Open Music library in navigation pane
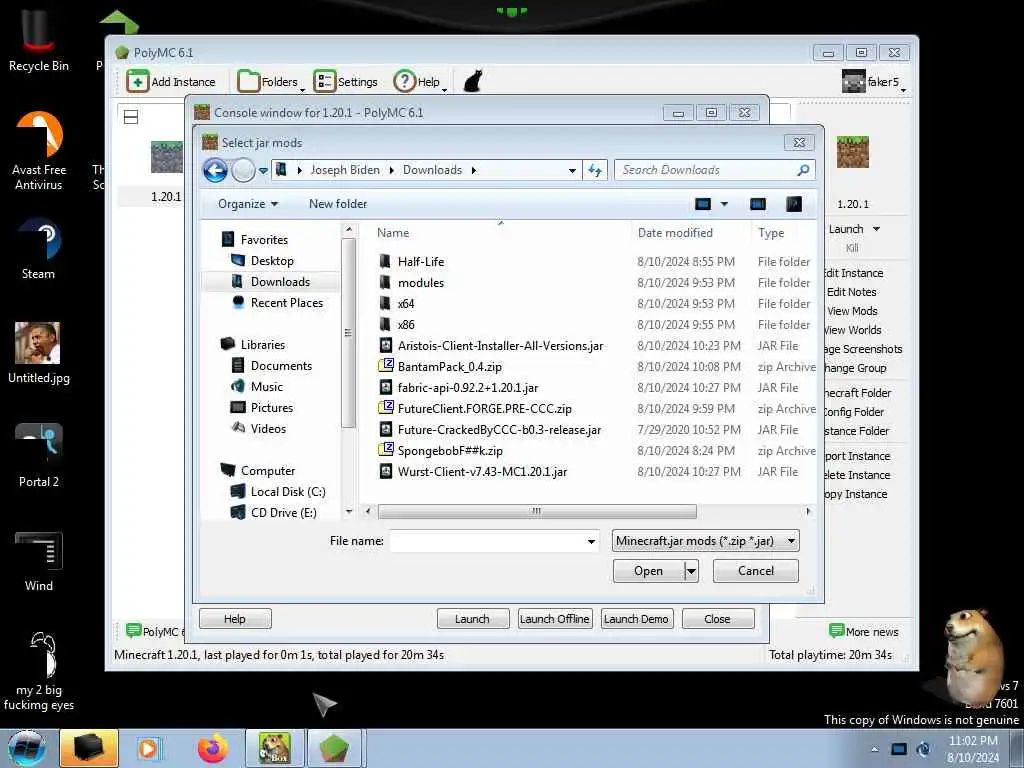Screen dimensions: 1024x768 pos(266,387)
